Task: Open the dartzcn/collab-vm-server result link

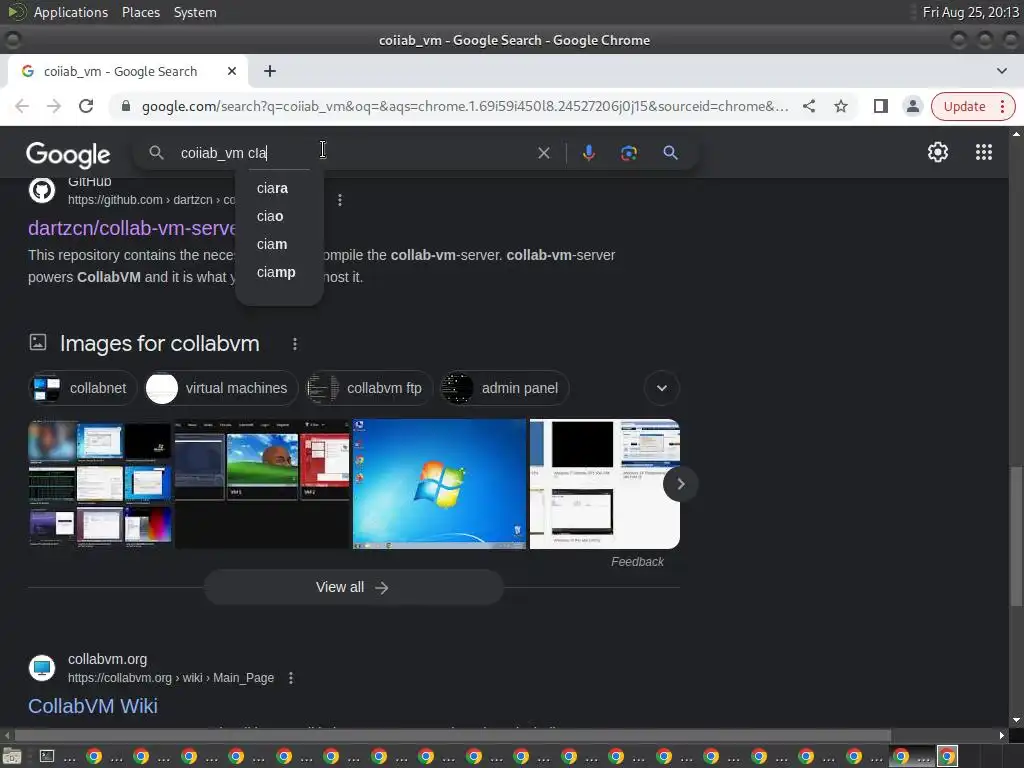Action: pos(133,228)
